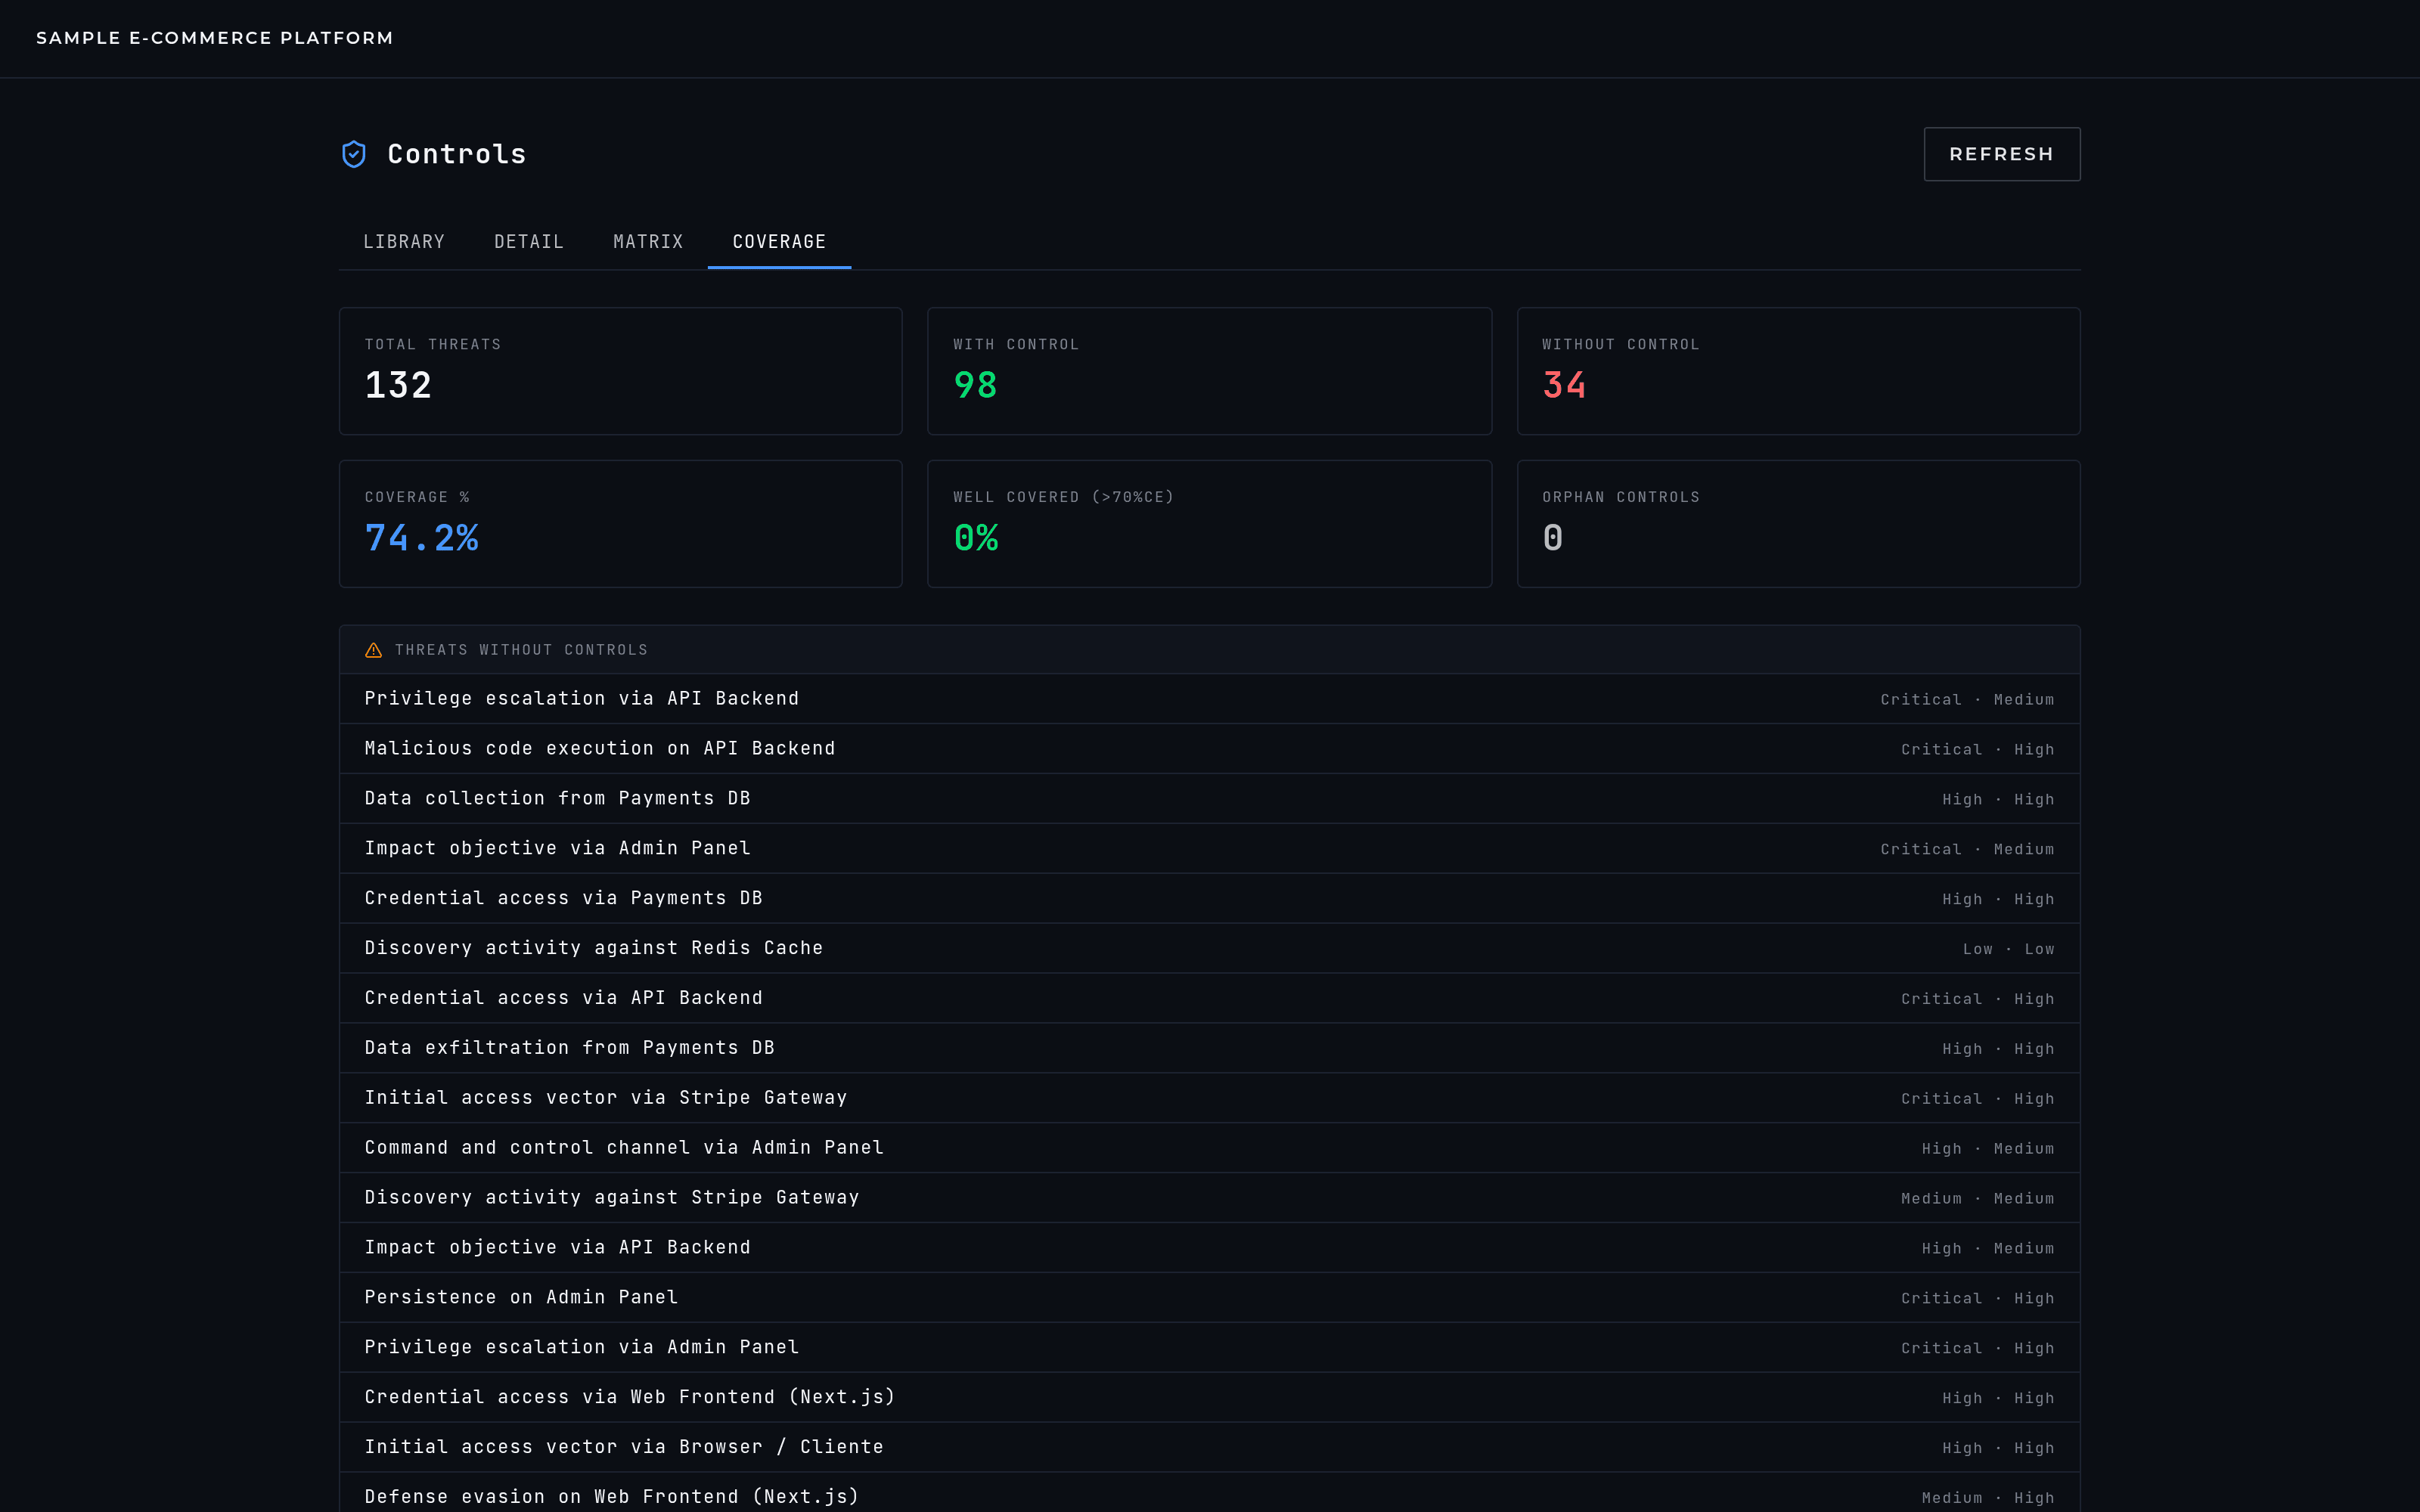Open Privilege escalation via API Backend row

[1210, 699]
